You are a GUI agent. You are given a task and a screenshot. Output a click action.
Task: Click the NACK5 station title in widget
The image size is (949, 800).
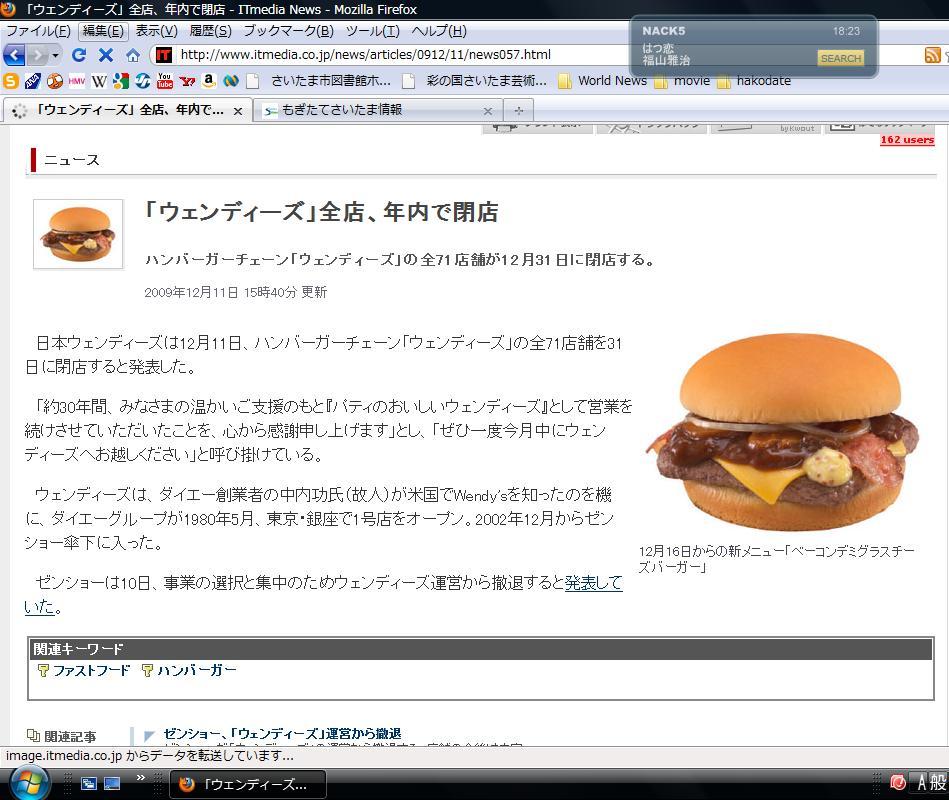[x=663, y=31]
